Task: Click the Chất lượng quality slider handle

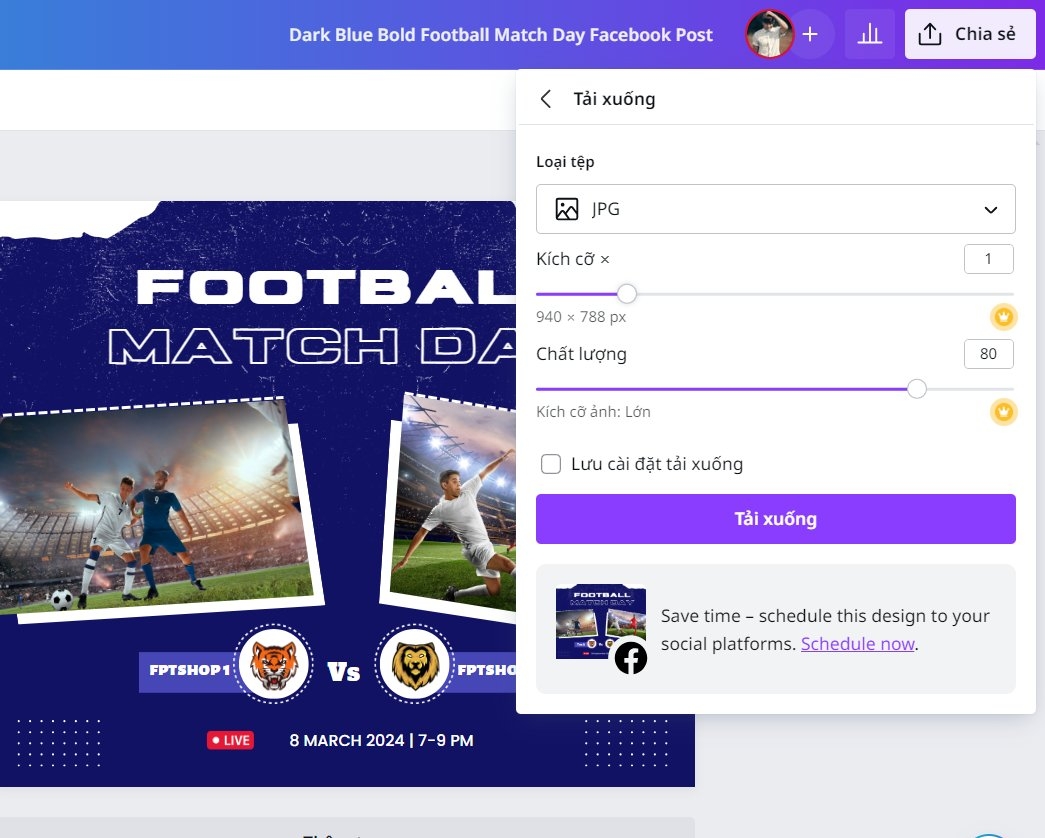Action: click(916, 389)
